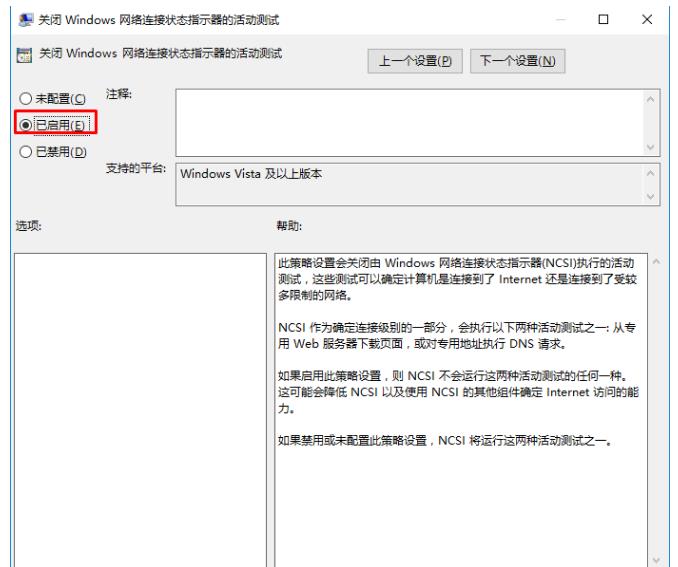Click up arrow in supported platform scrollbar
678x567 pixels.
650,173
